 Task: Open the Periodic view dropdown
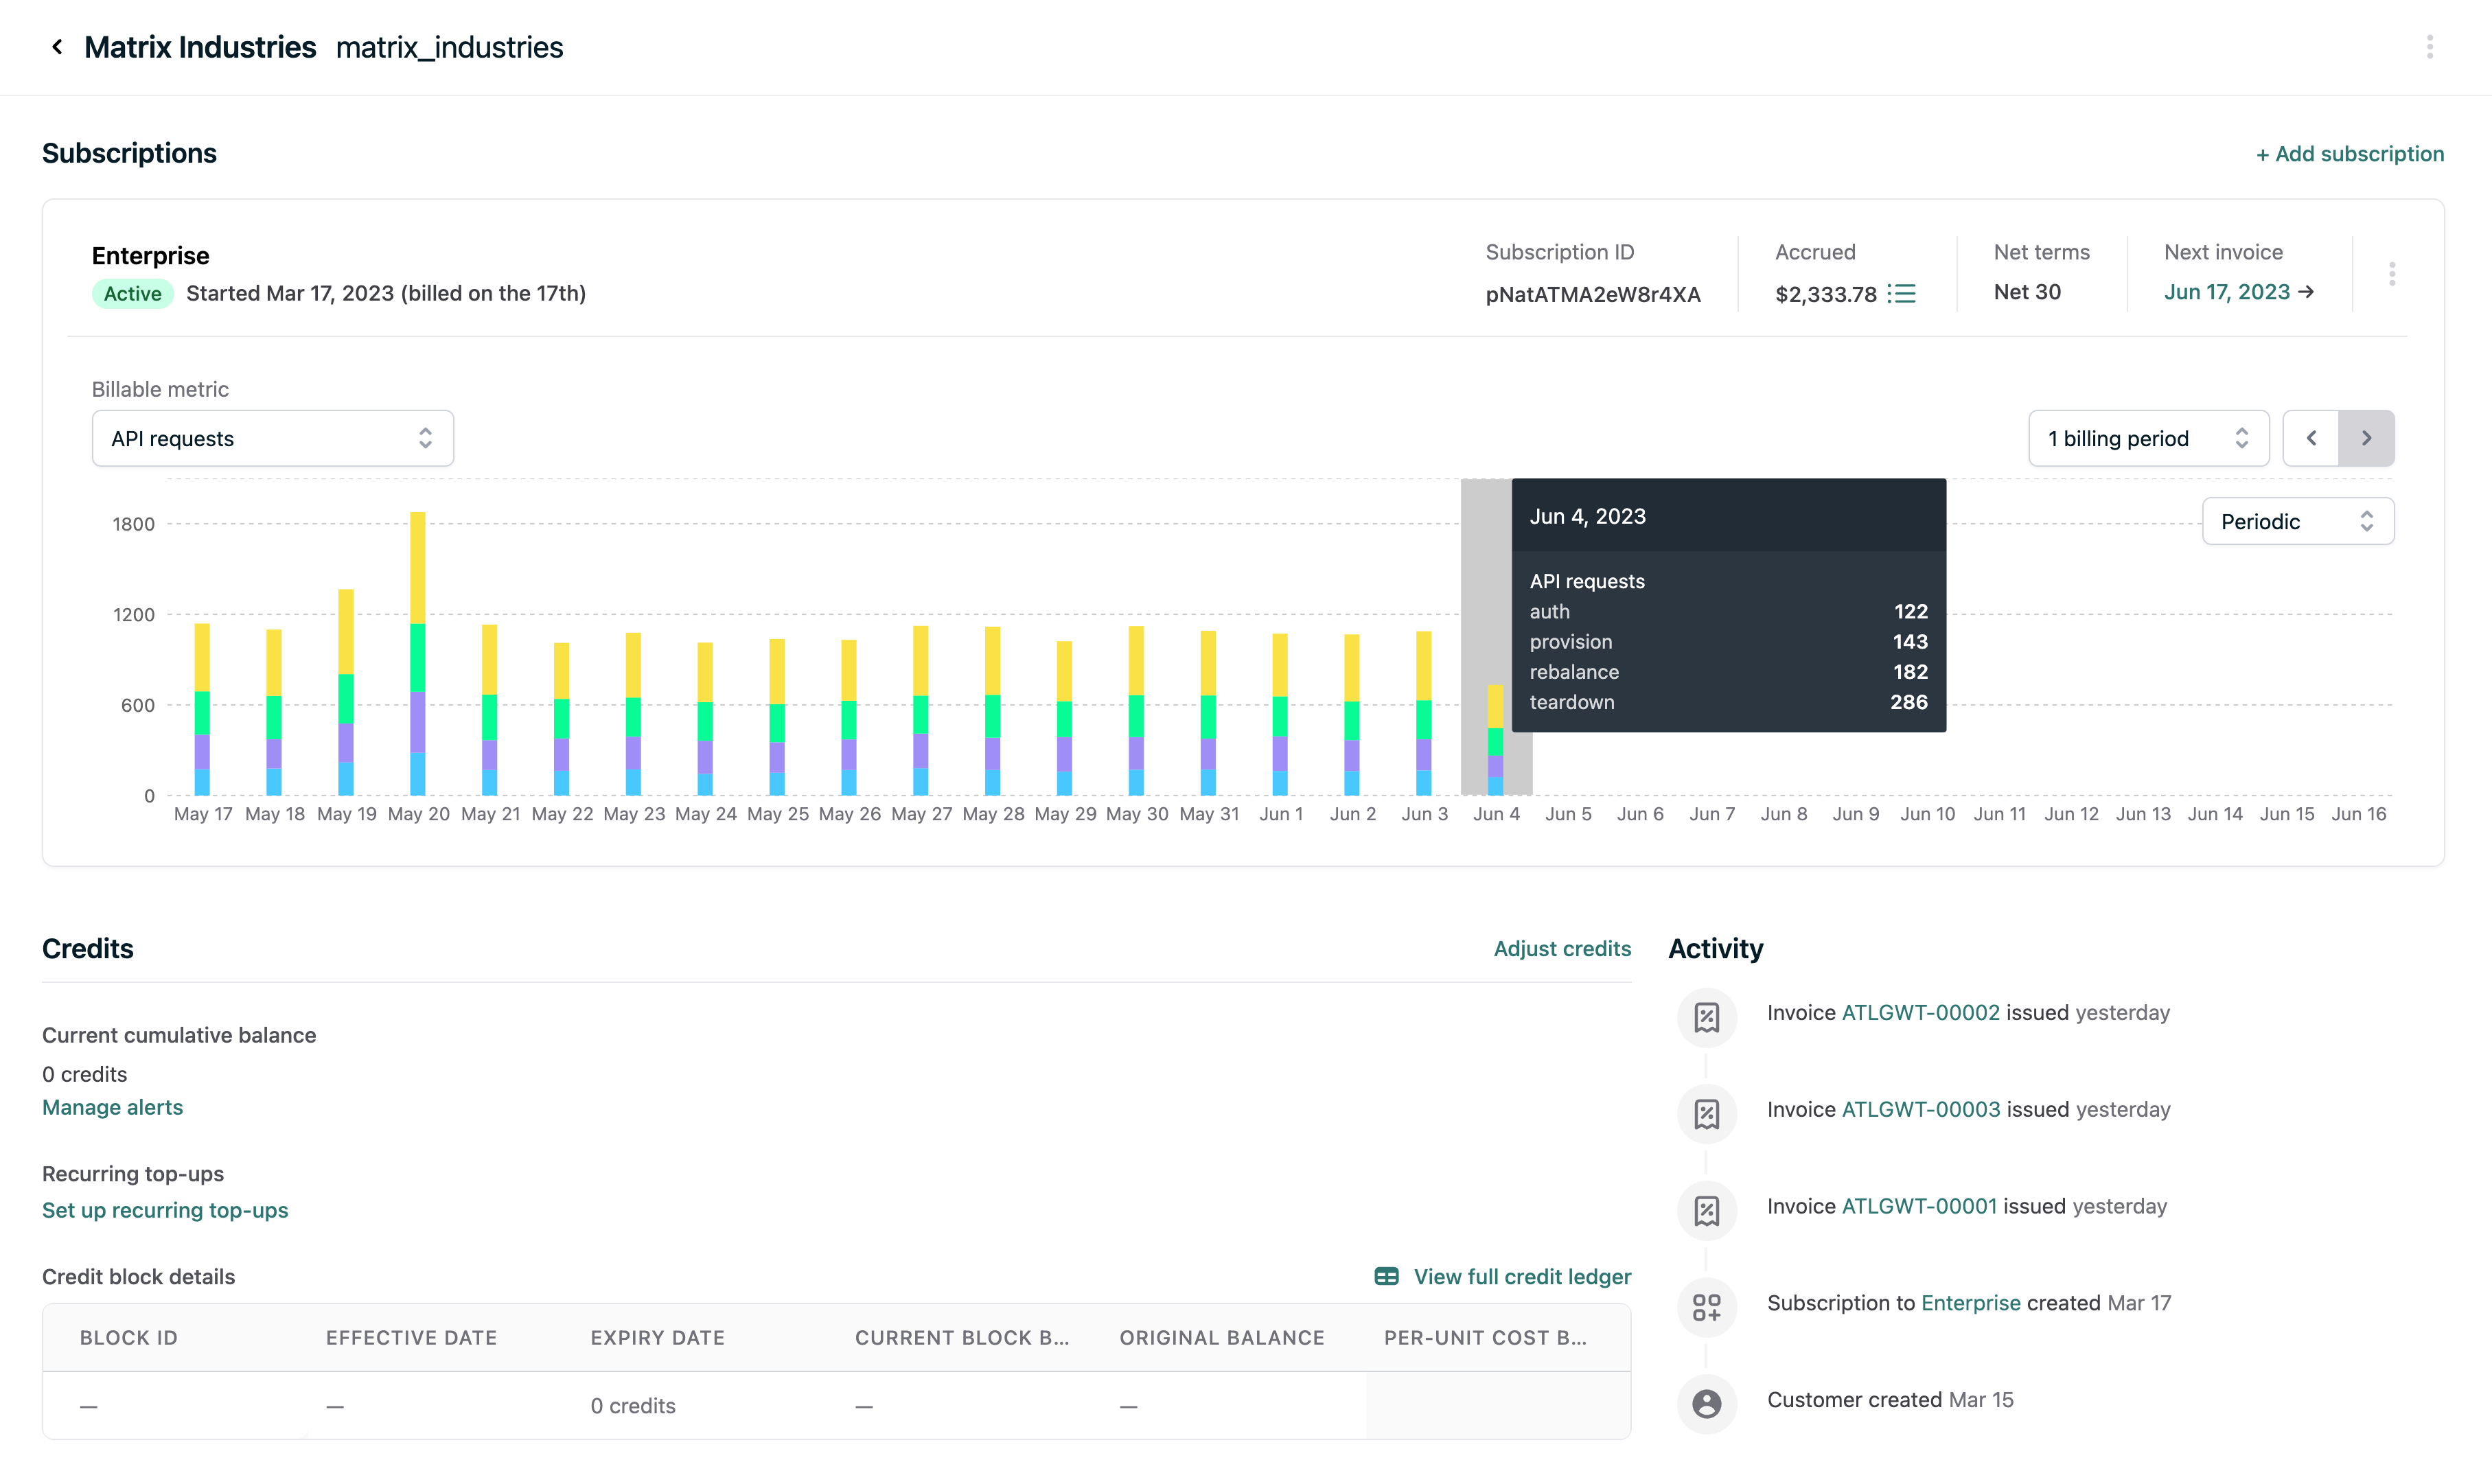point(2298,521)
